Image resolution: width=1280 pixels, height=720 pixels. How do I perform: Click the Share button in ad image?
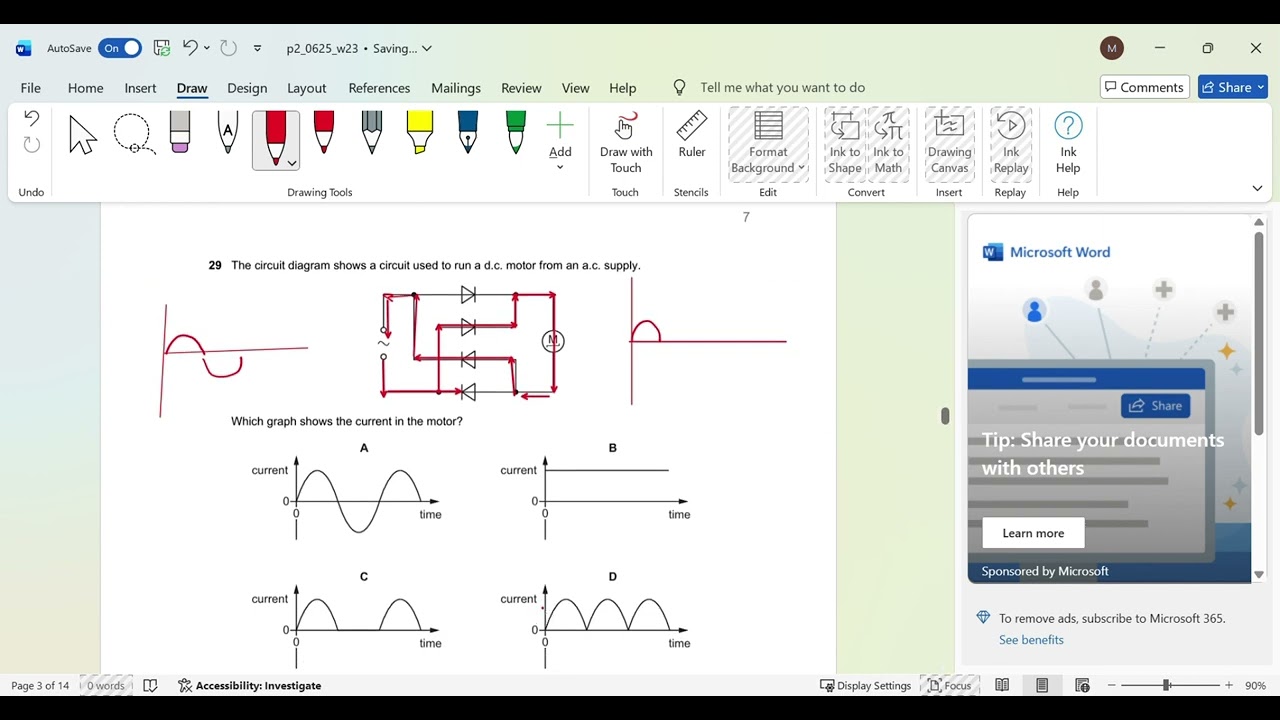(x=1156, y=406)
